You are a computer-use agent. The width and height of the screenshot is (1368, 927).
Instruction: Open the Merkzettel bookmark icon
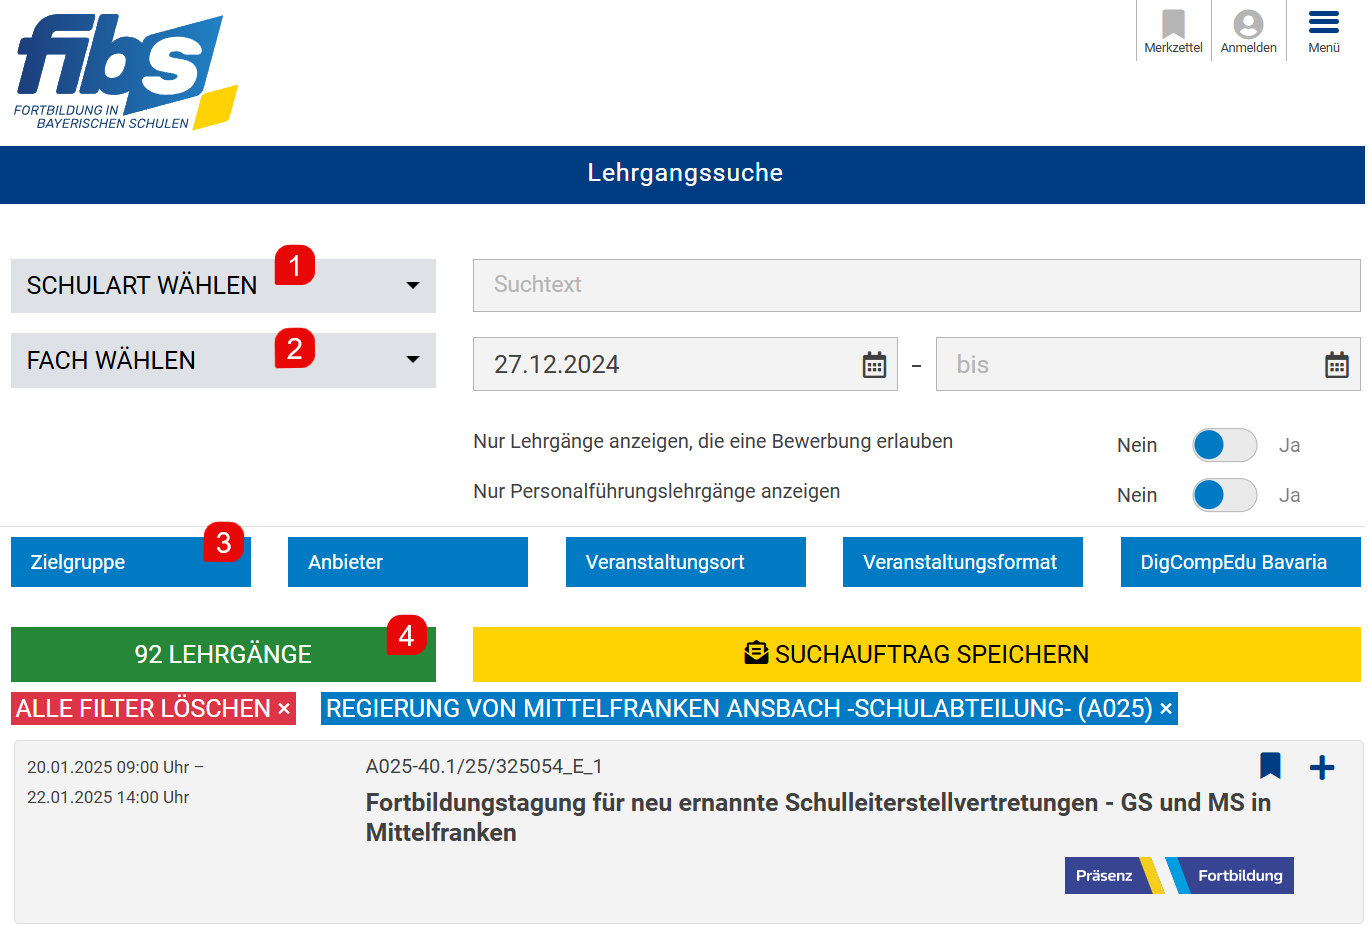[x=1172, y=25]
